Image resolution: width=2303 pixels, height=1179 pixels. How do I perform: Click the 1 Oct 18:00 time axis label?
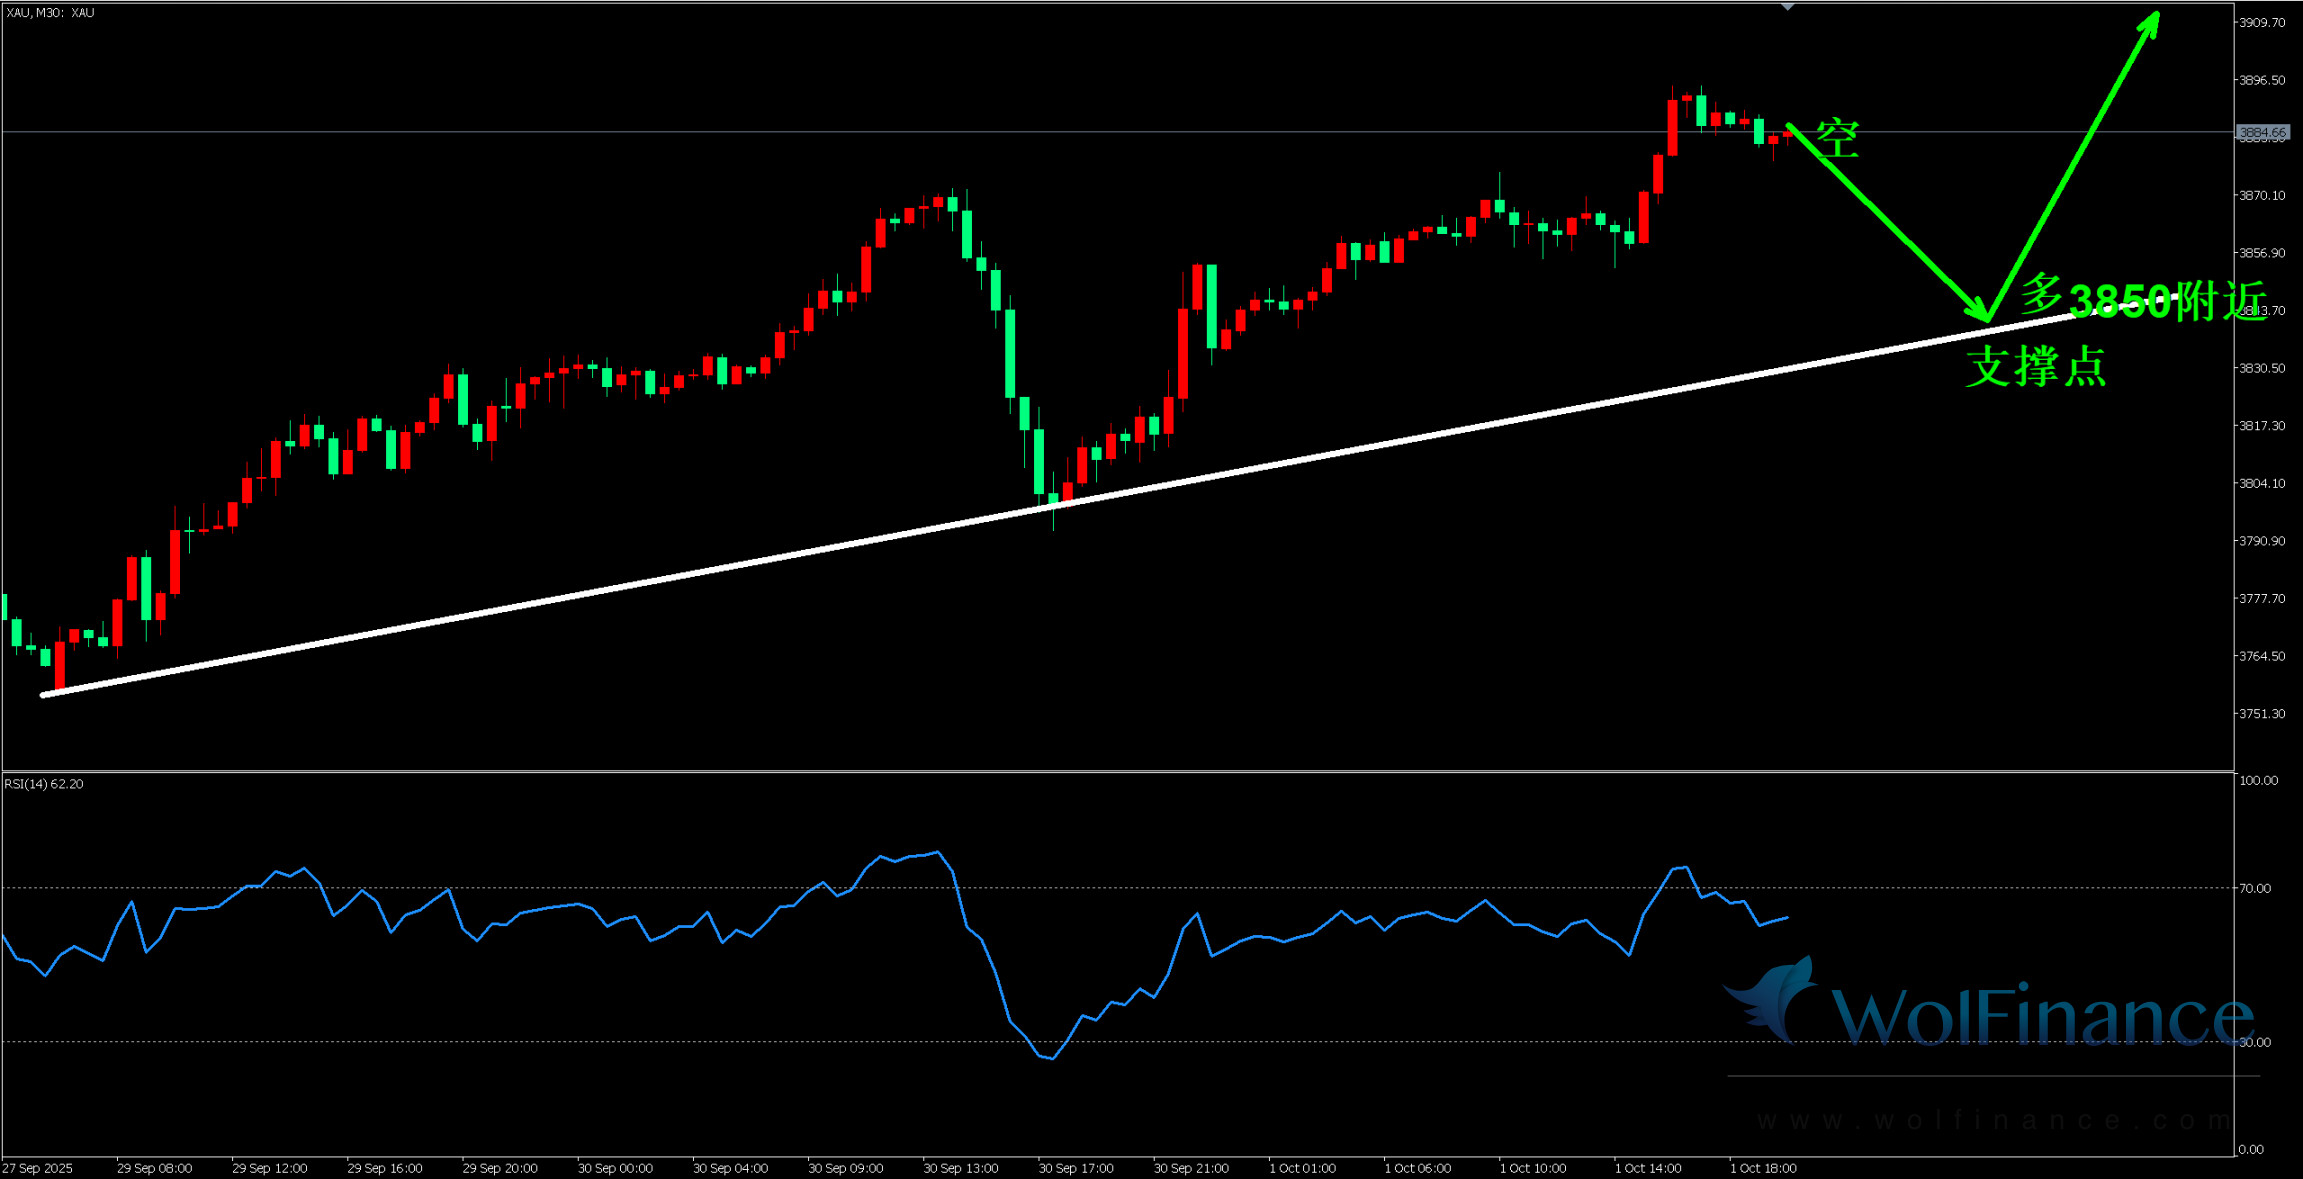click(1763, 1168)
